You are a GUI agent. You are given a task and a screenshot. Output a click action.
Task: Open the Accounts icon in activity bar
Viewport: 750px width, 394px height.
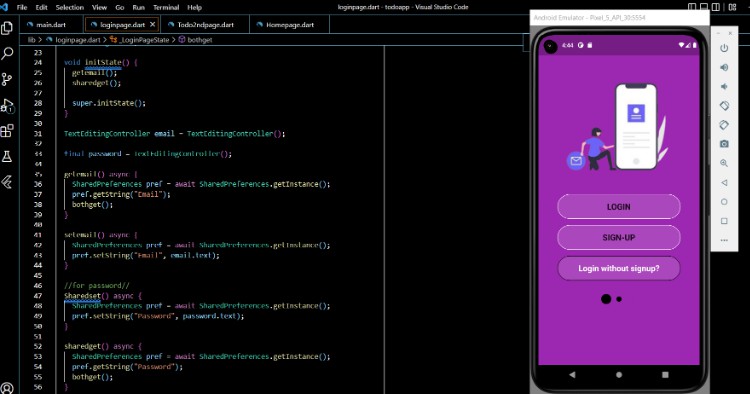point(7,388)
